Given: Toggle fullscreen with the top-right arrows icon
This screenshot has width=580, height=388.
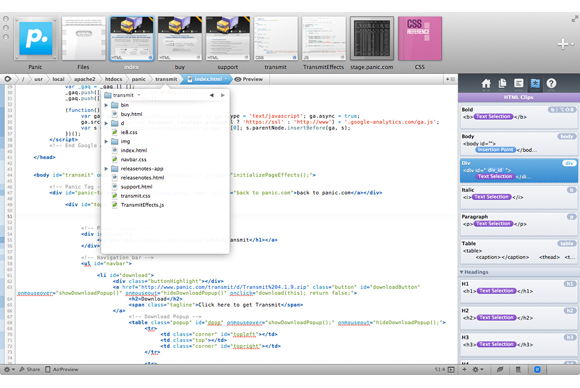Looking at the screenshot, I should click(x=575, y=18).
